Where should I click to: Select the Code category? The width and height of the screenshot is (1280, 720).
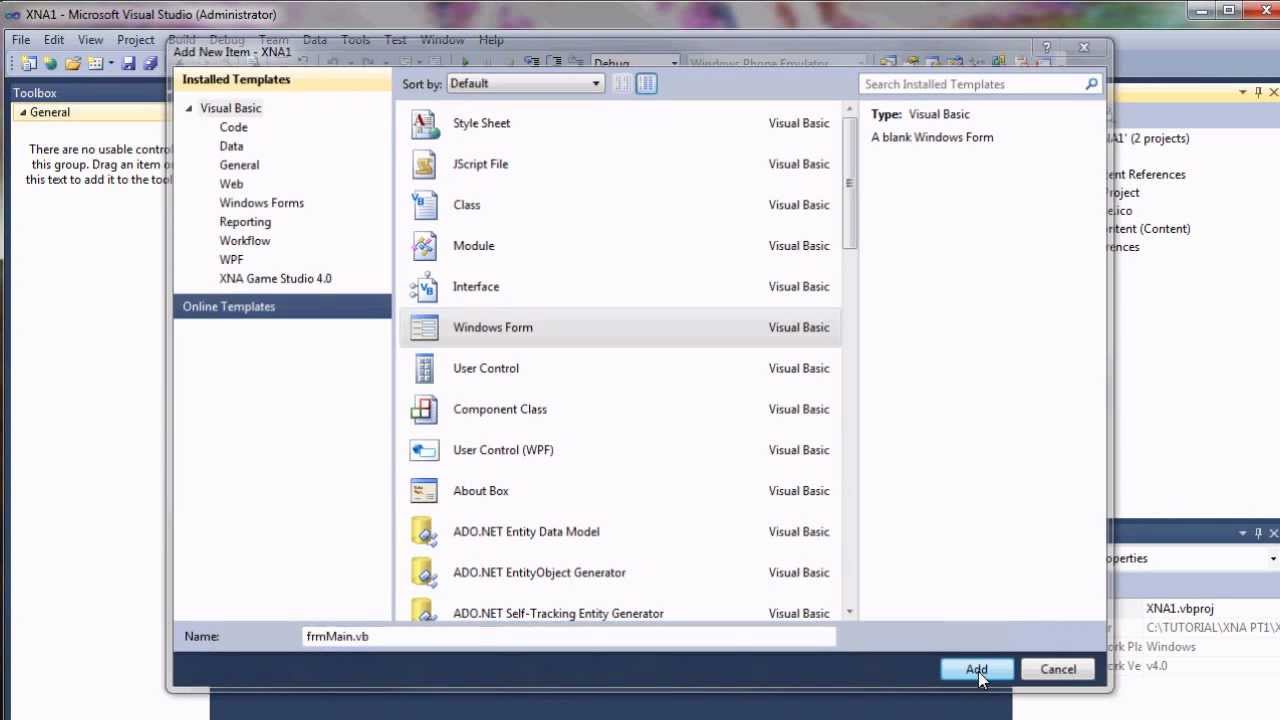(x=233, y=127)
